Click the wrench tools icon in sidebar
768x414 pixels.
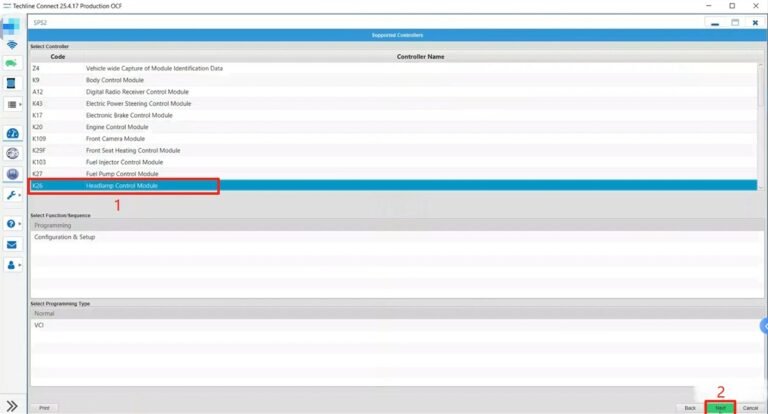pos(12,195)
